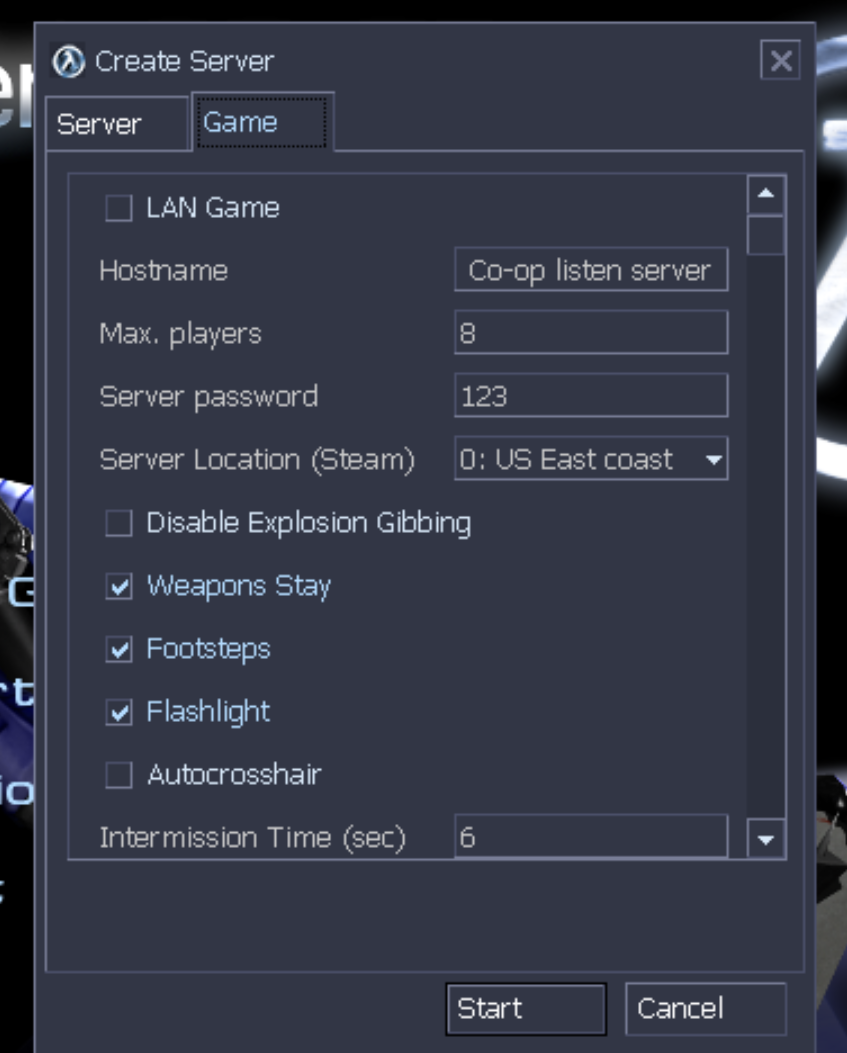
Task: Click the Intermission Time (sec) label
Action: coord(252,838)
